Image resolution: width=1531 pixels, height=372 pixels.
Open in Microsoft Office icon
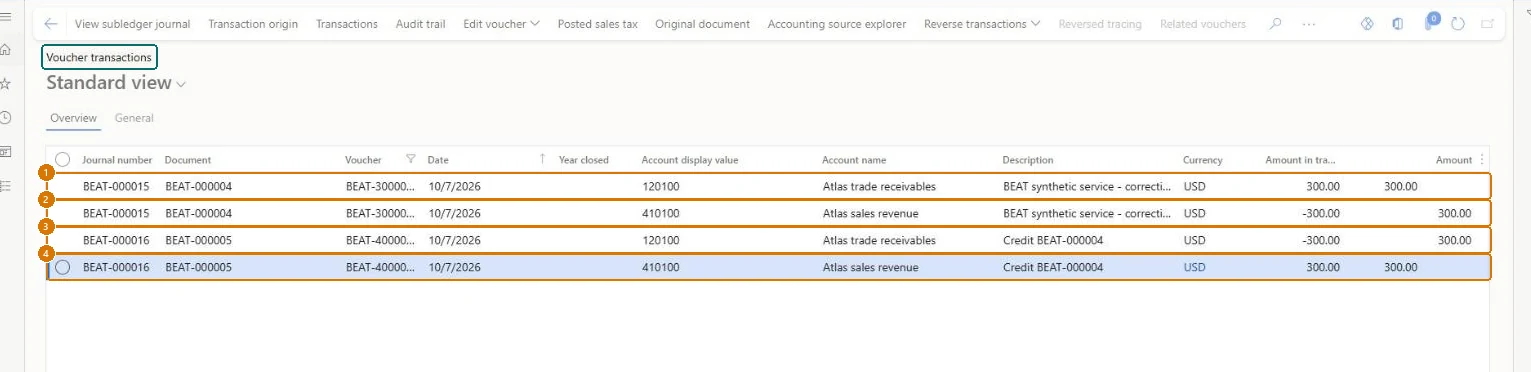[x=1397, y=24]
